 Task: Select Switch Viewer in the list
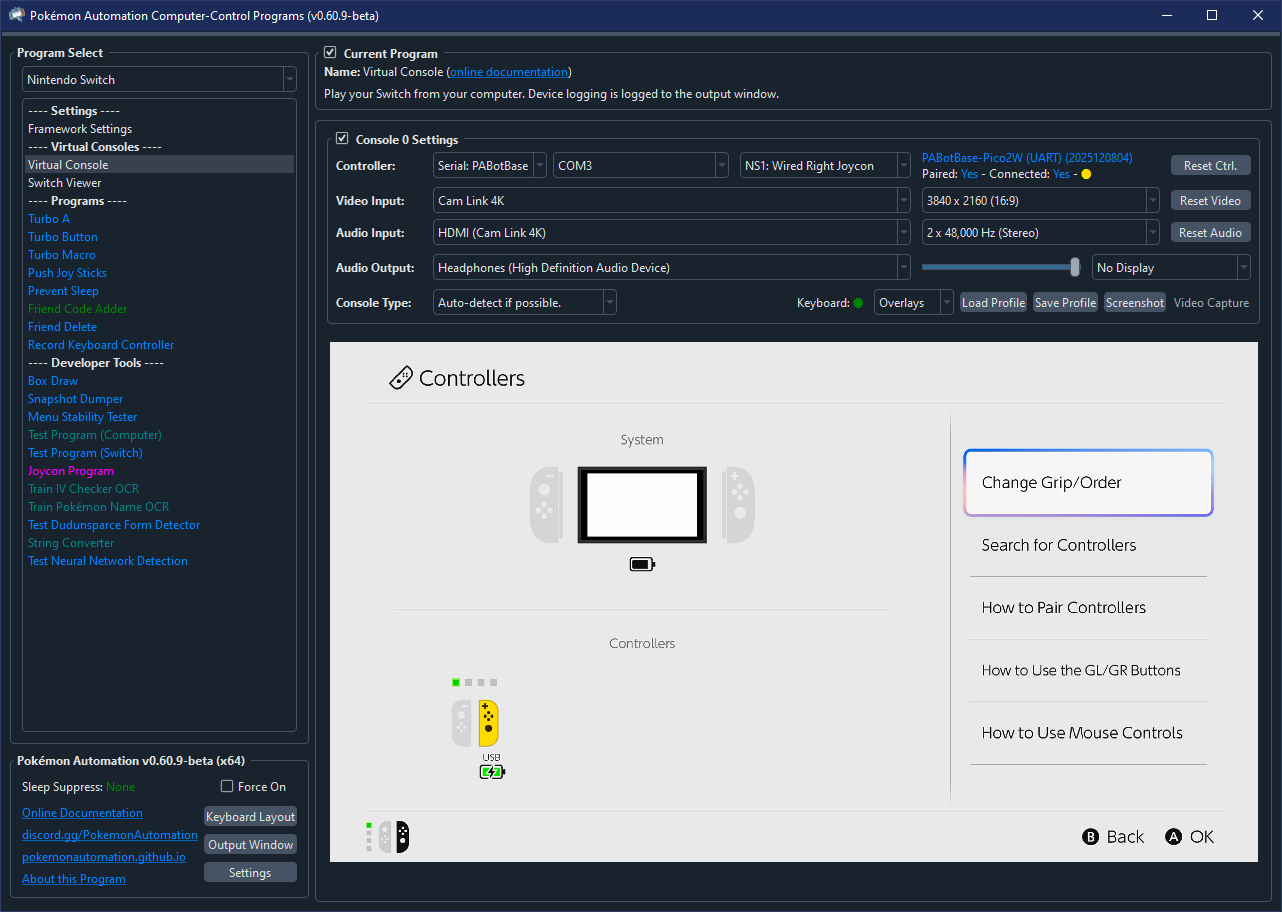click(x=65, y=183)
